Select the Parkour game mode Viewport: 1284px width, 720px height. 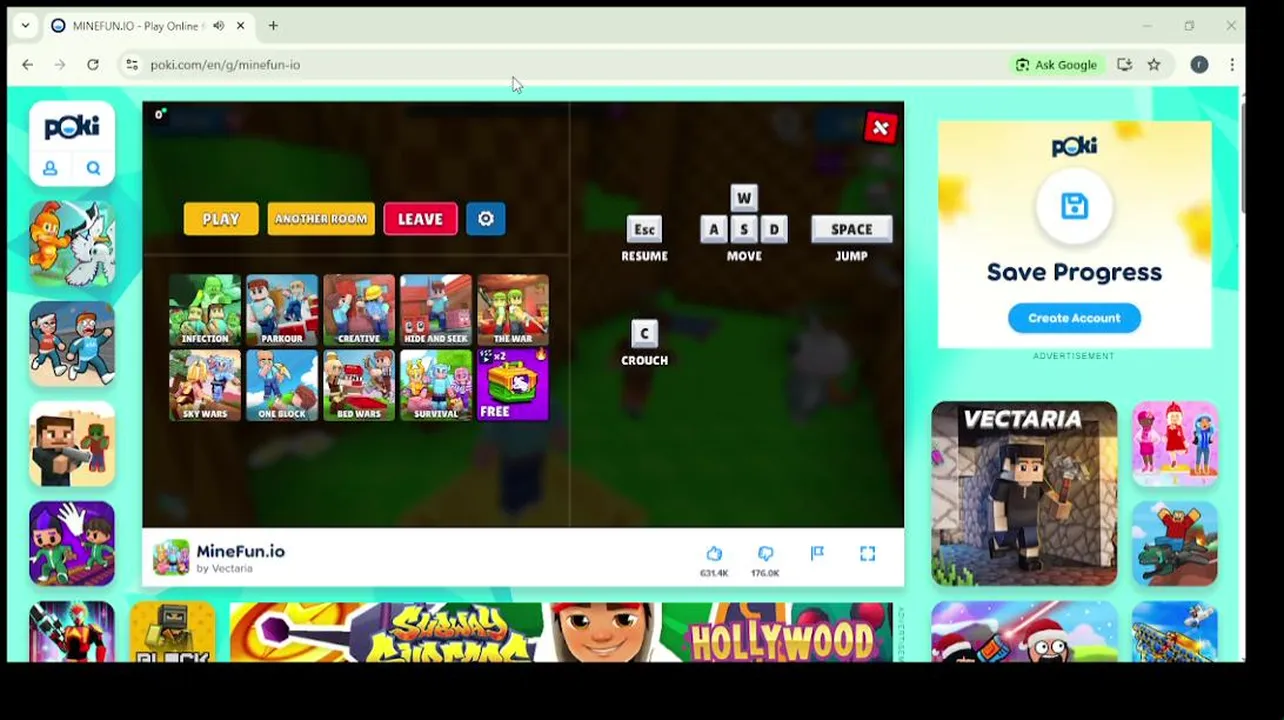tap(282, 310)
